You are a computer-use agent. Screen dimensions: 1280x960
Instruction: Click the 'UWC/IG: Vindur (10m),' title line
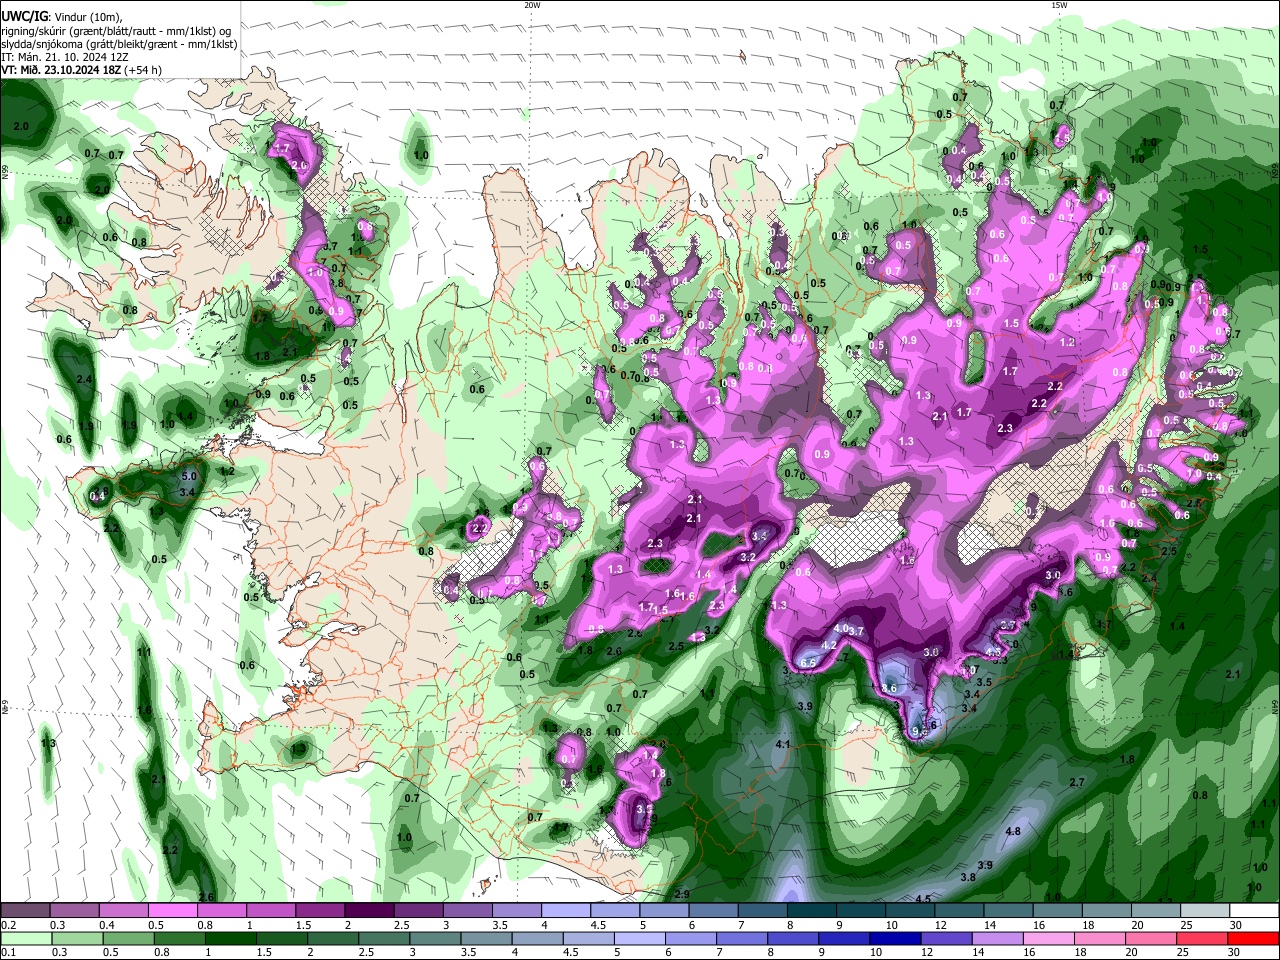[62, 17]
